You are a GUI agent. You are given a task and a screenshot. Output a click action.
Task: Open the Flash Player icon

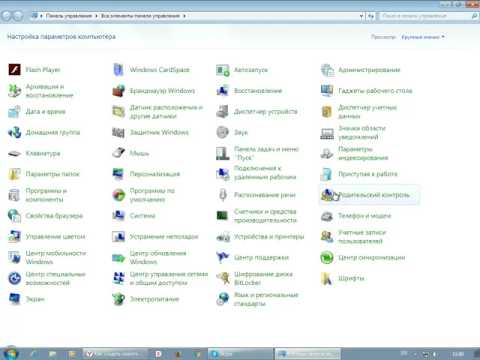click(x=14, y=70)
